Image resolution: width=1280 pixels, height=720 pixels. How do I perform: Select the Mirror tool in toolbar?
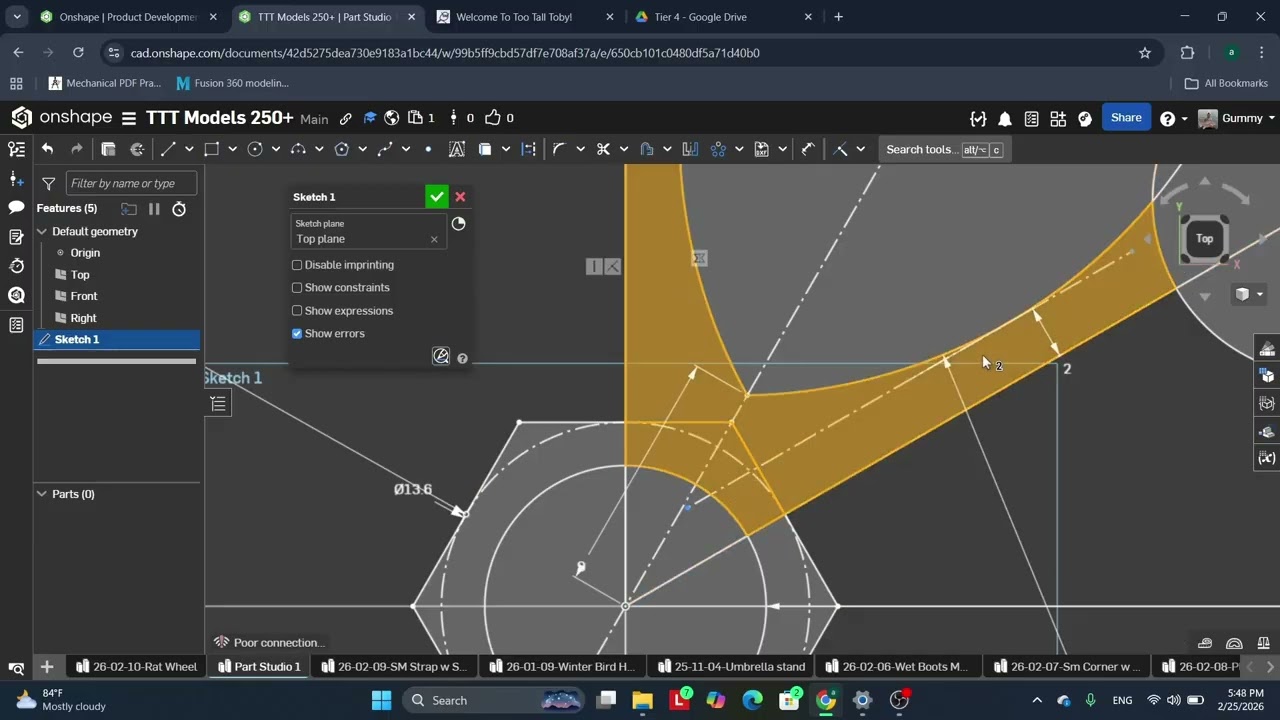690,149
